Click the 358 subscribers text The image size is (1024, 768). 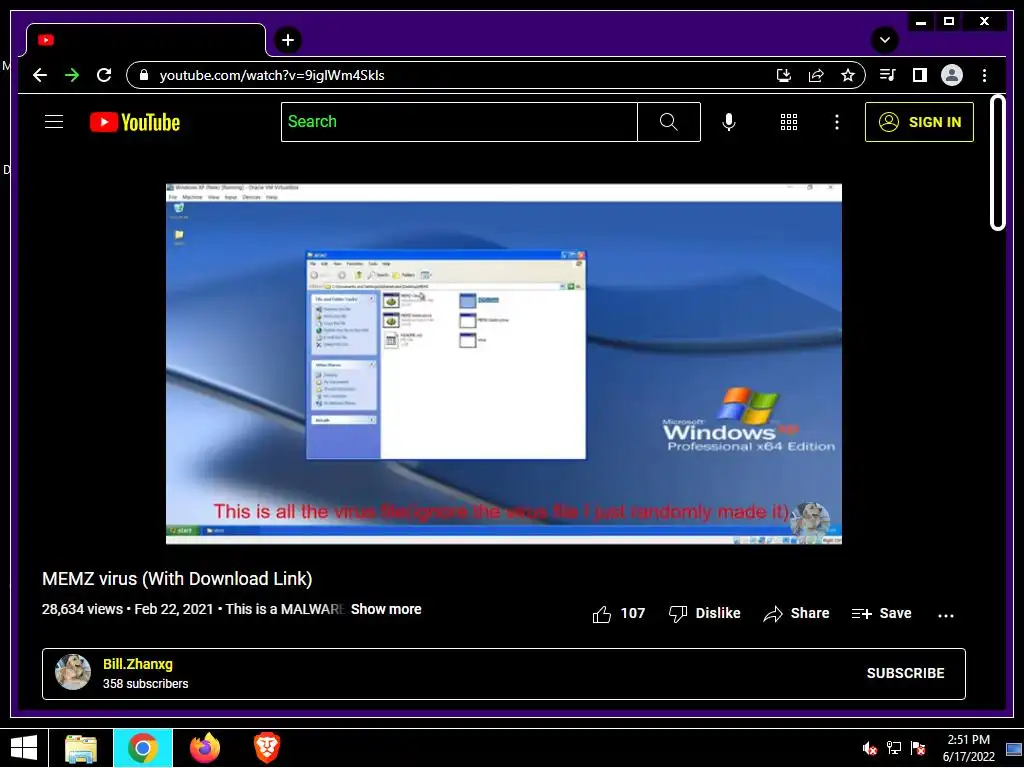tap(146, 684)
